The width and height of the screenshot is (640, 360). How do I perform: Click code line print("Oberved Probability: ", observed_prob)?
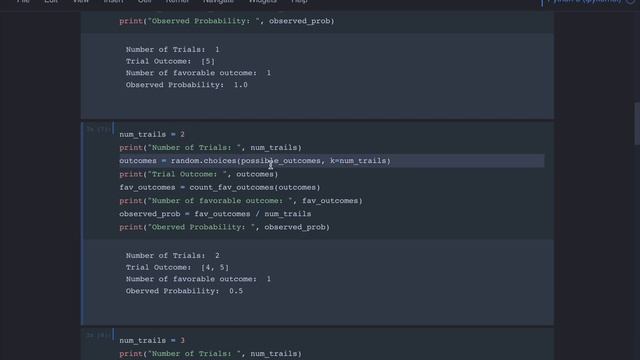224,227
